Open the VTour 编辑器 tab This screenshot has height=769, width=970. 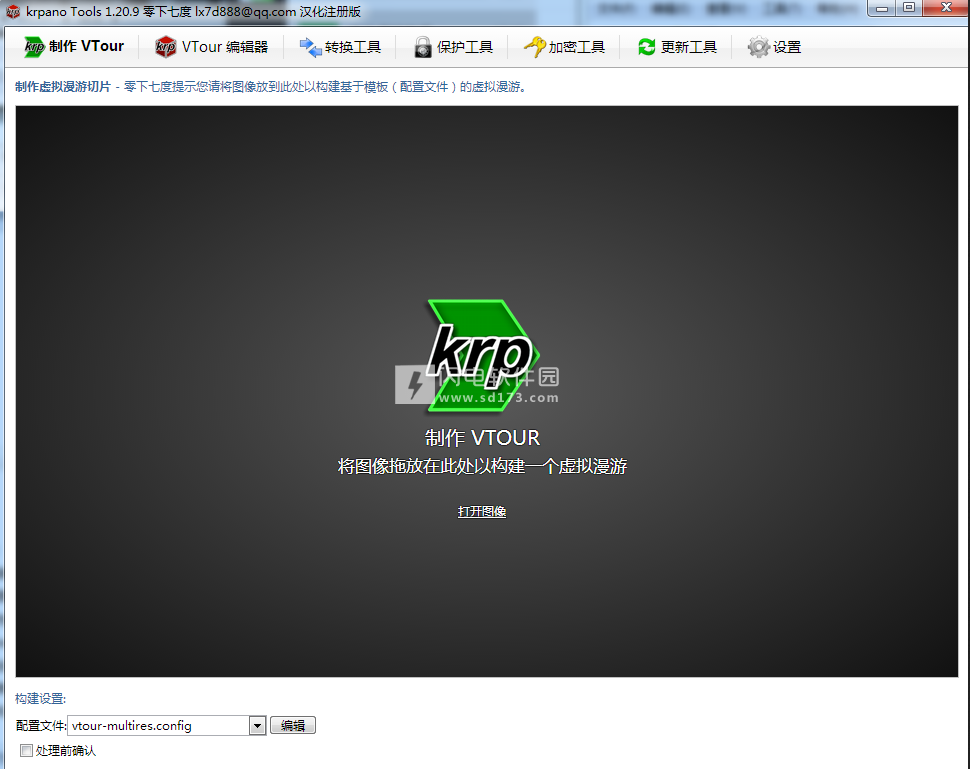pyautogui.click(x=212, y=47)
